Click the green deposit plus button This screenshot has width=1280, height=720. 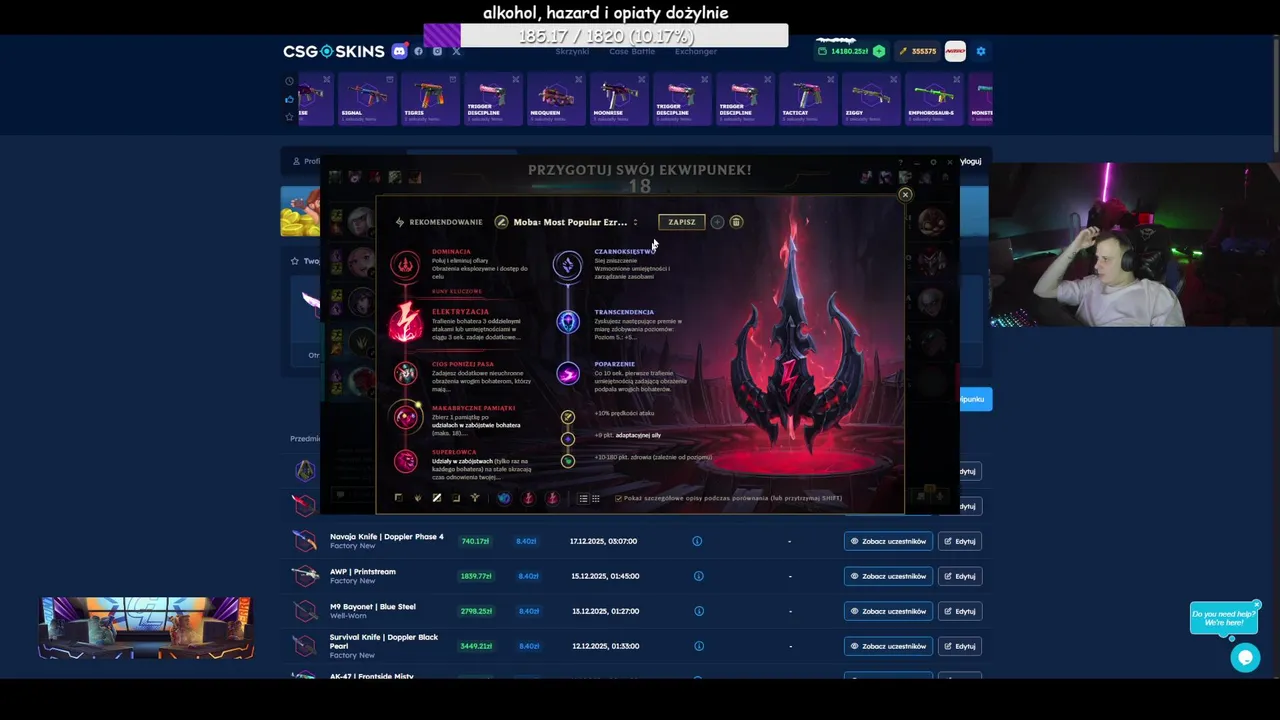pos(879,51)
